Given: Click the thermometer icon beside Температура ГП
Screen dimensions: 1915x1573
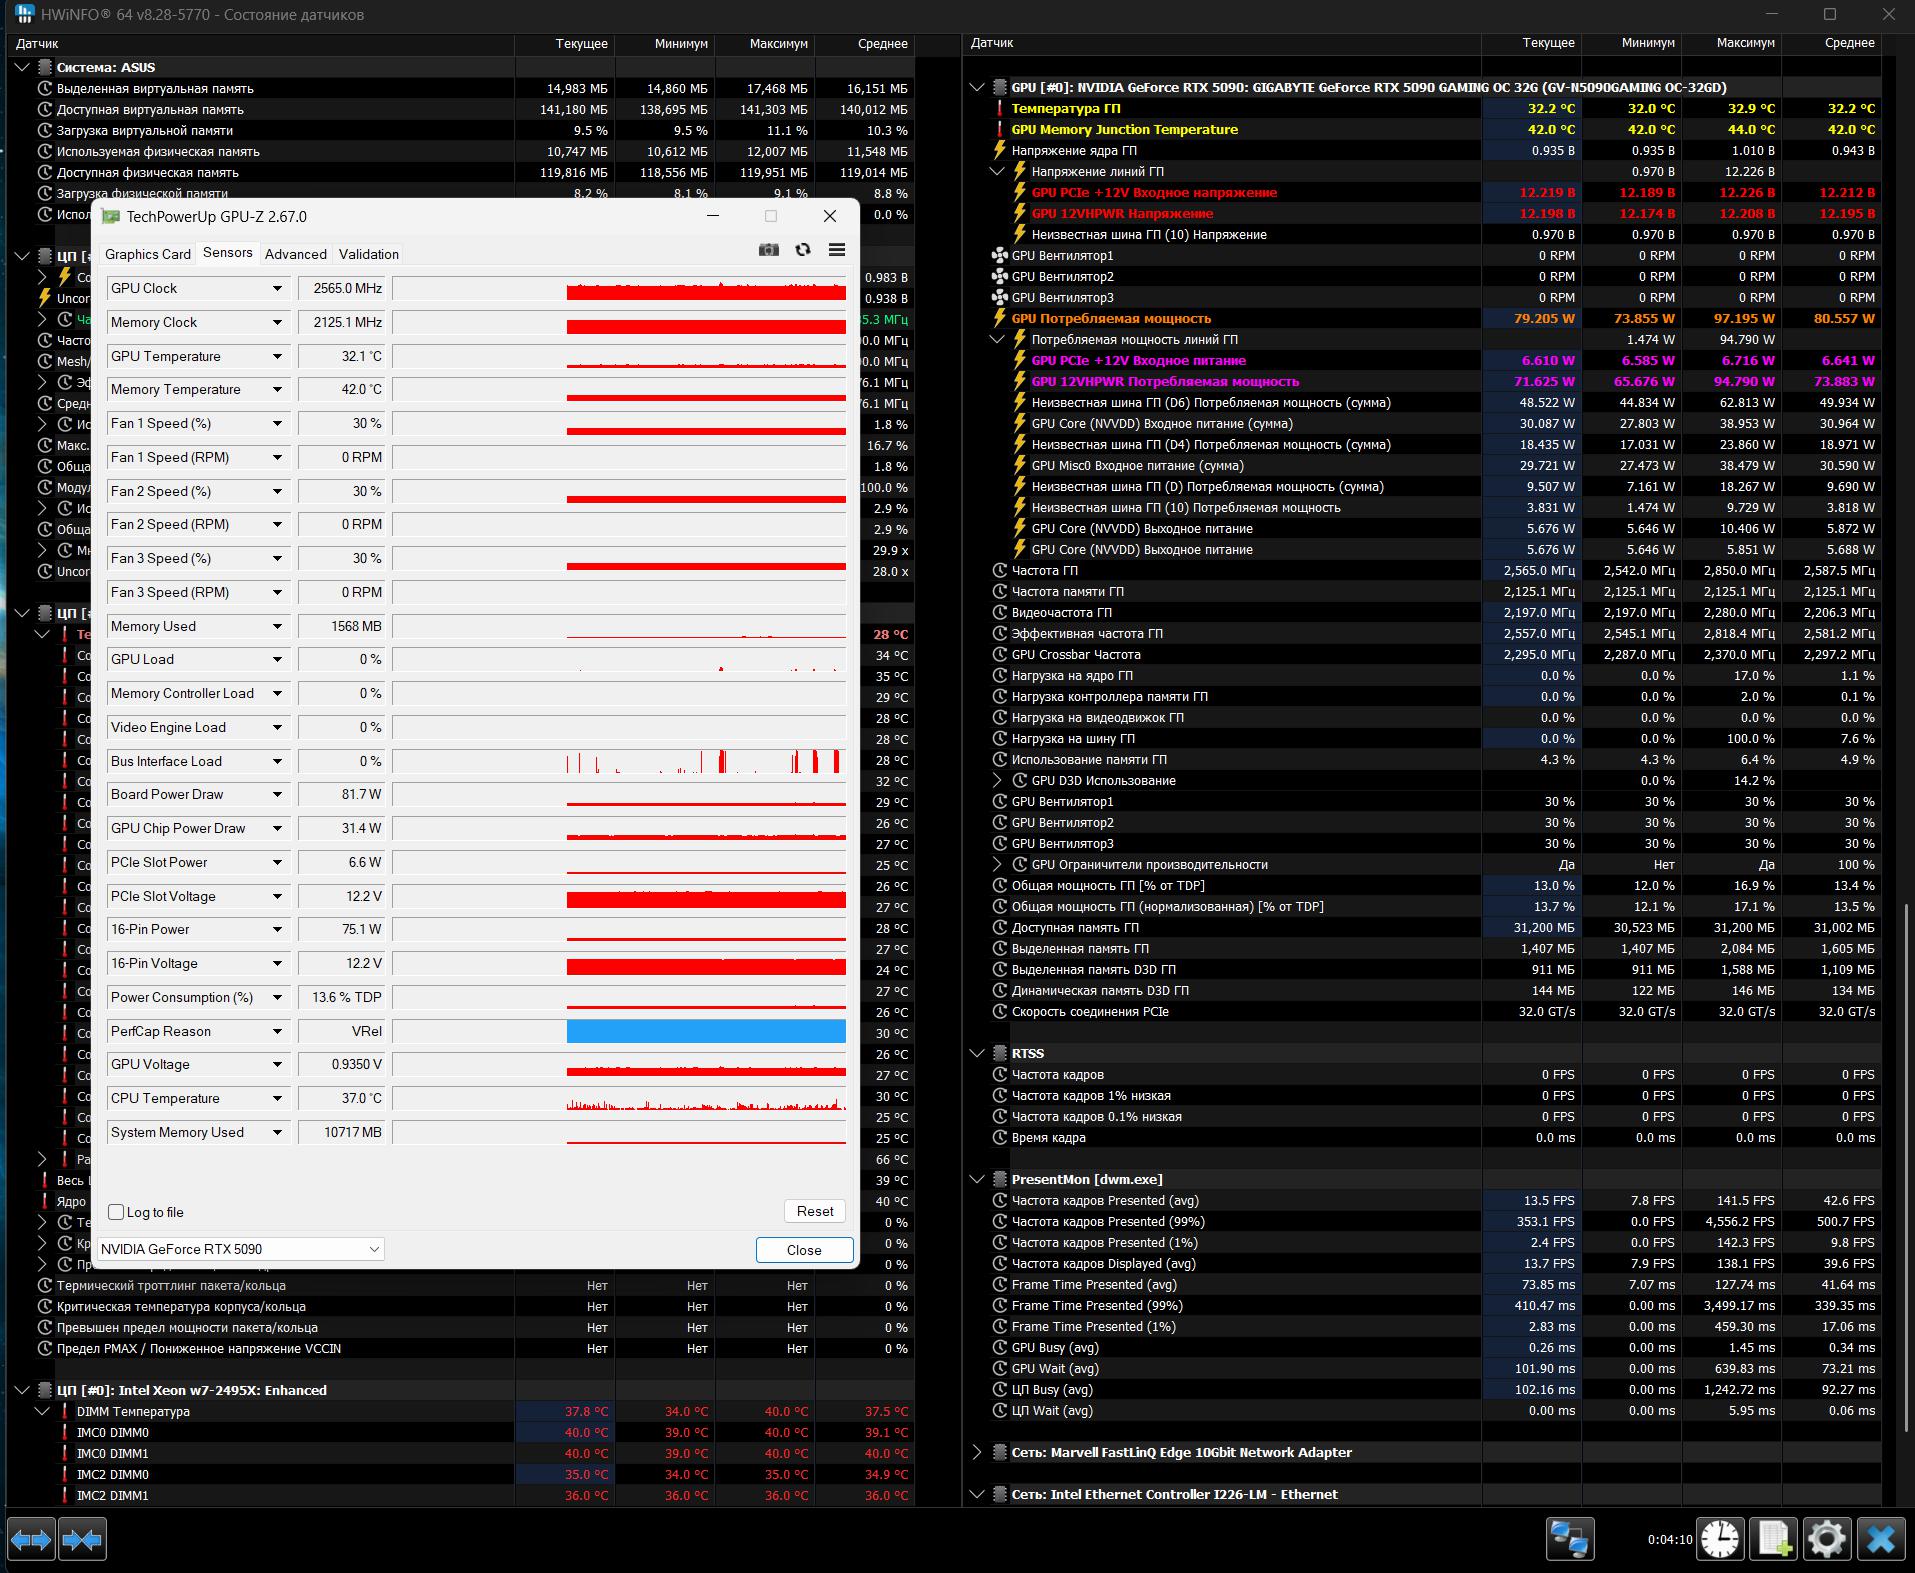Looking at the screenshot, I should 999,109.
